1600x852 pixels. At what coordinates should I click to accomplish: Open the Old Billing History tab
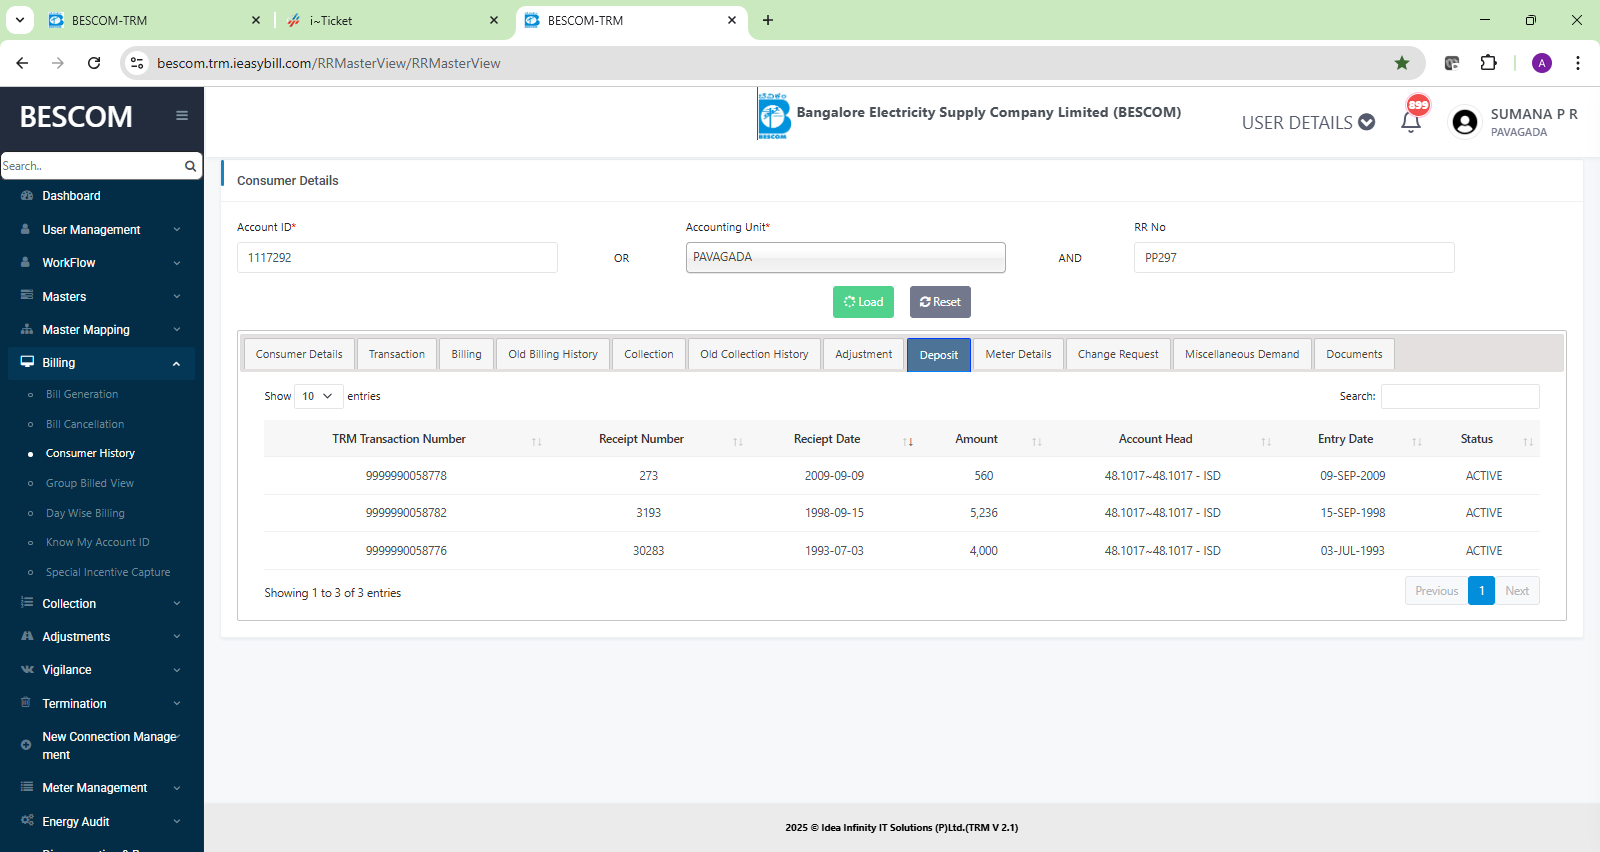[x=552, y=355]
